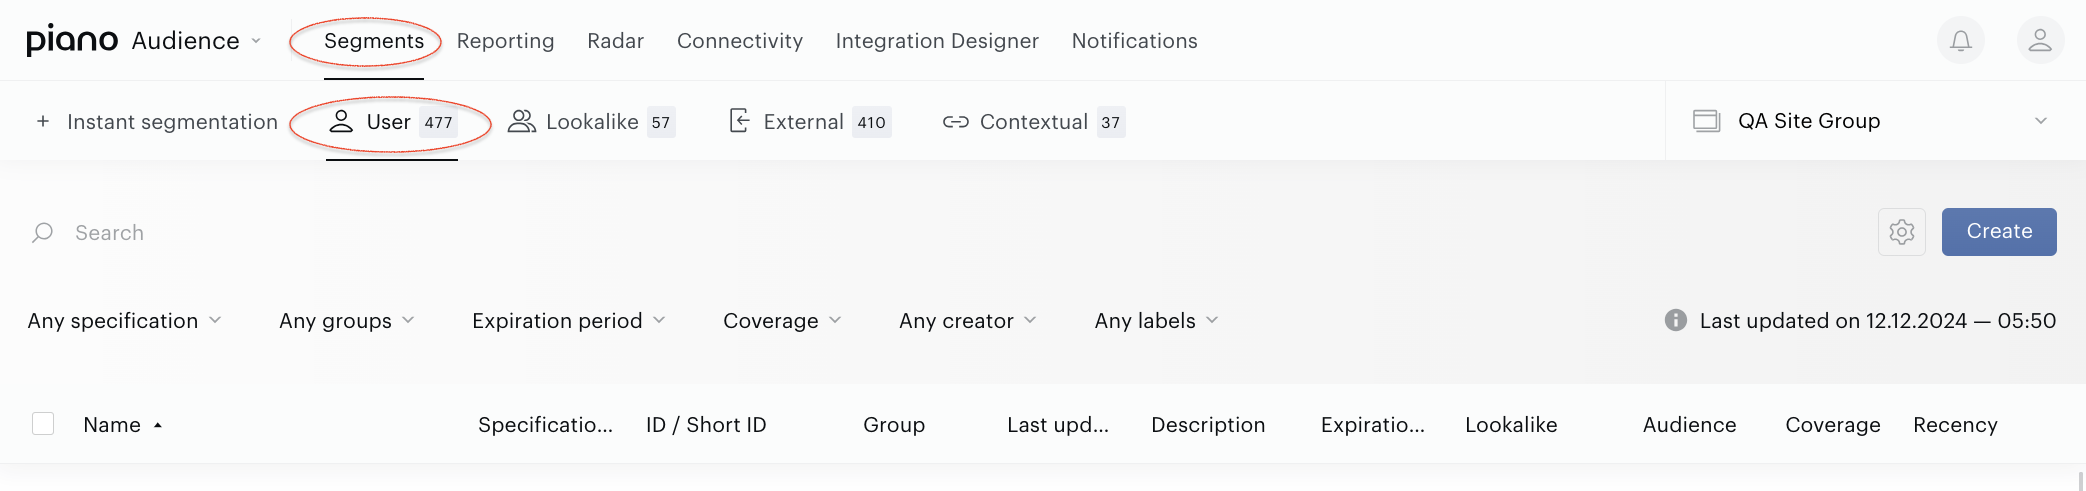Select the Contextual segments tab

pos(1034,122)
